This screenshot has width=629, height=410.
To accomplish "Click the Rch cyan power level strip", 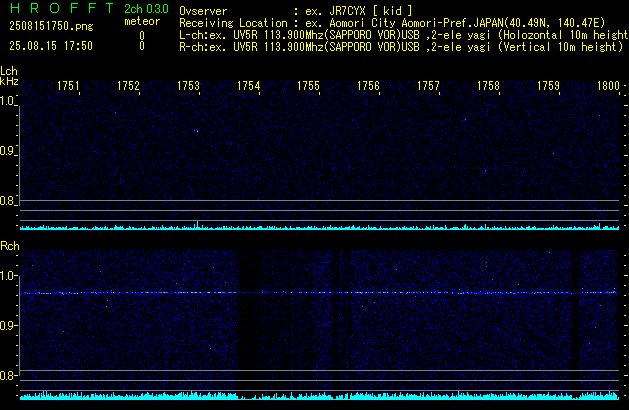I will [319, 396].
